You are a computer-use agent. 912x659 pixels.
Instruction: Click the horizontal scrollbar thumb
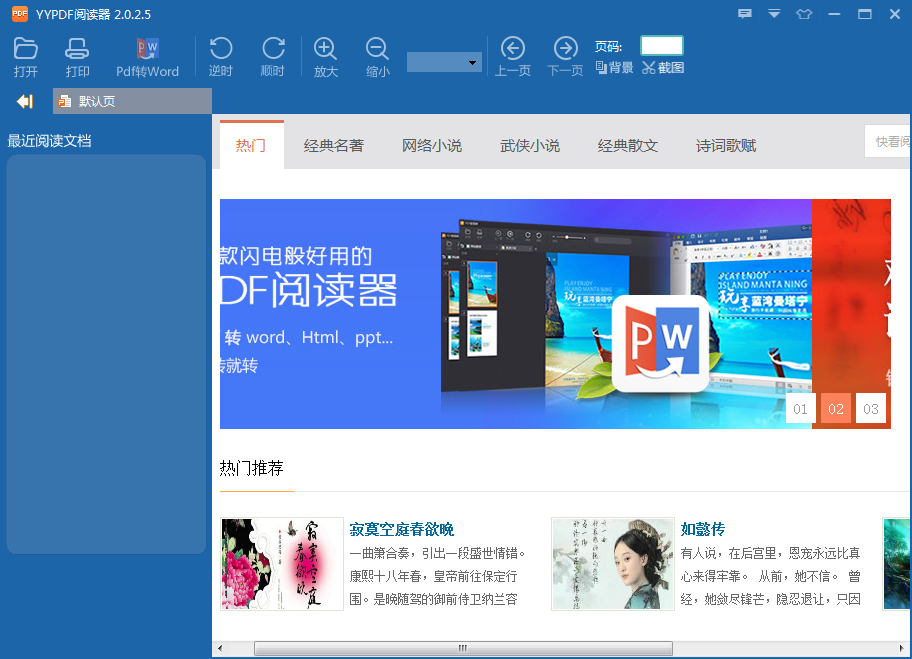pos(463,648)
